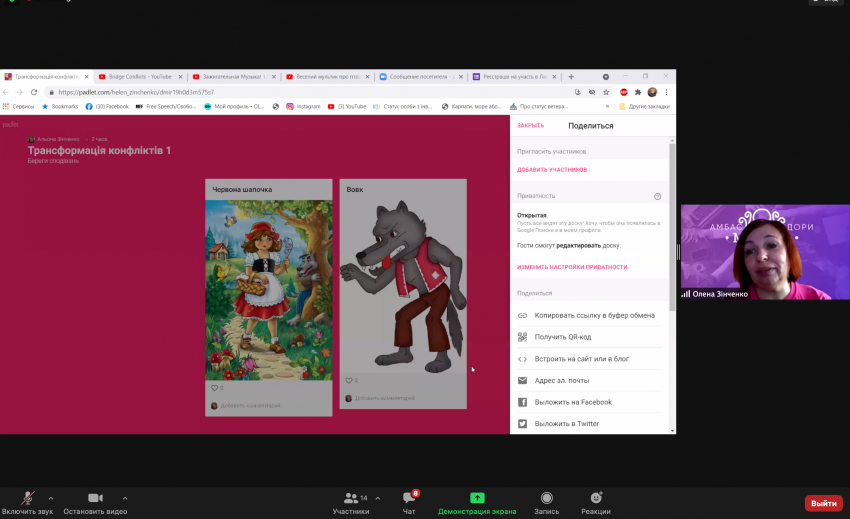This screenshot has height=519, width=850.
Task: Click the Вовк post title
Action: [x=355, y=189]
